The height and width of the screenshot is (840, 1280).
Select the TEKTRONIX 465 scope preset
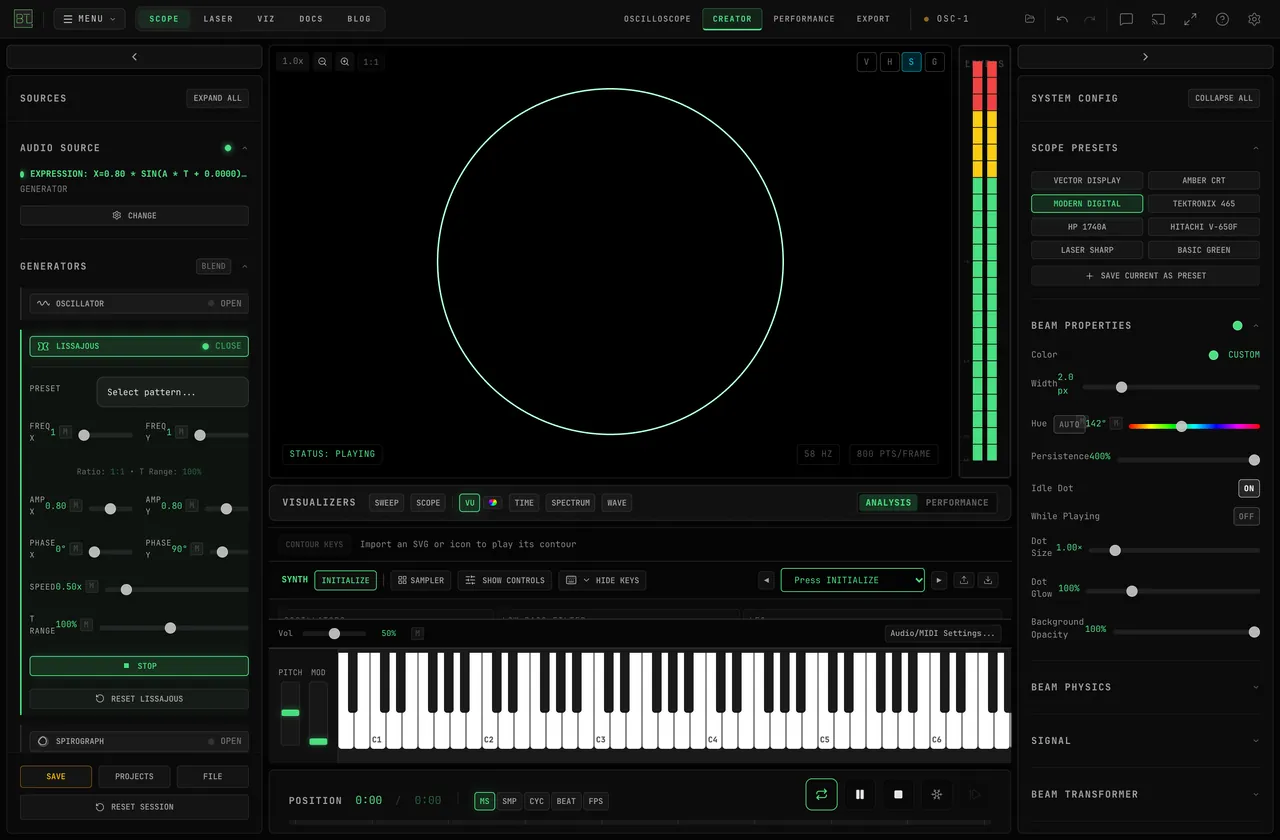pyautogui.click(x=1204, y=204)
